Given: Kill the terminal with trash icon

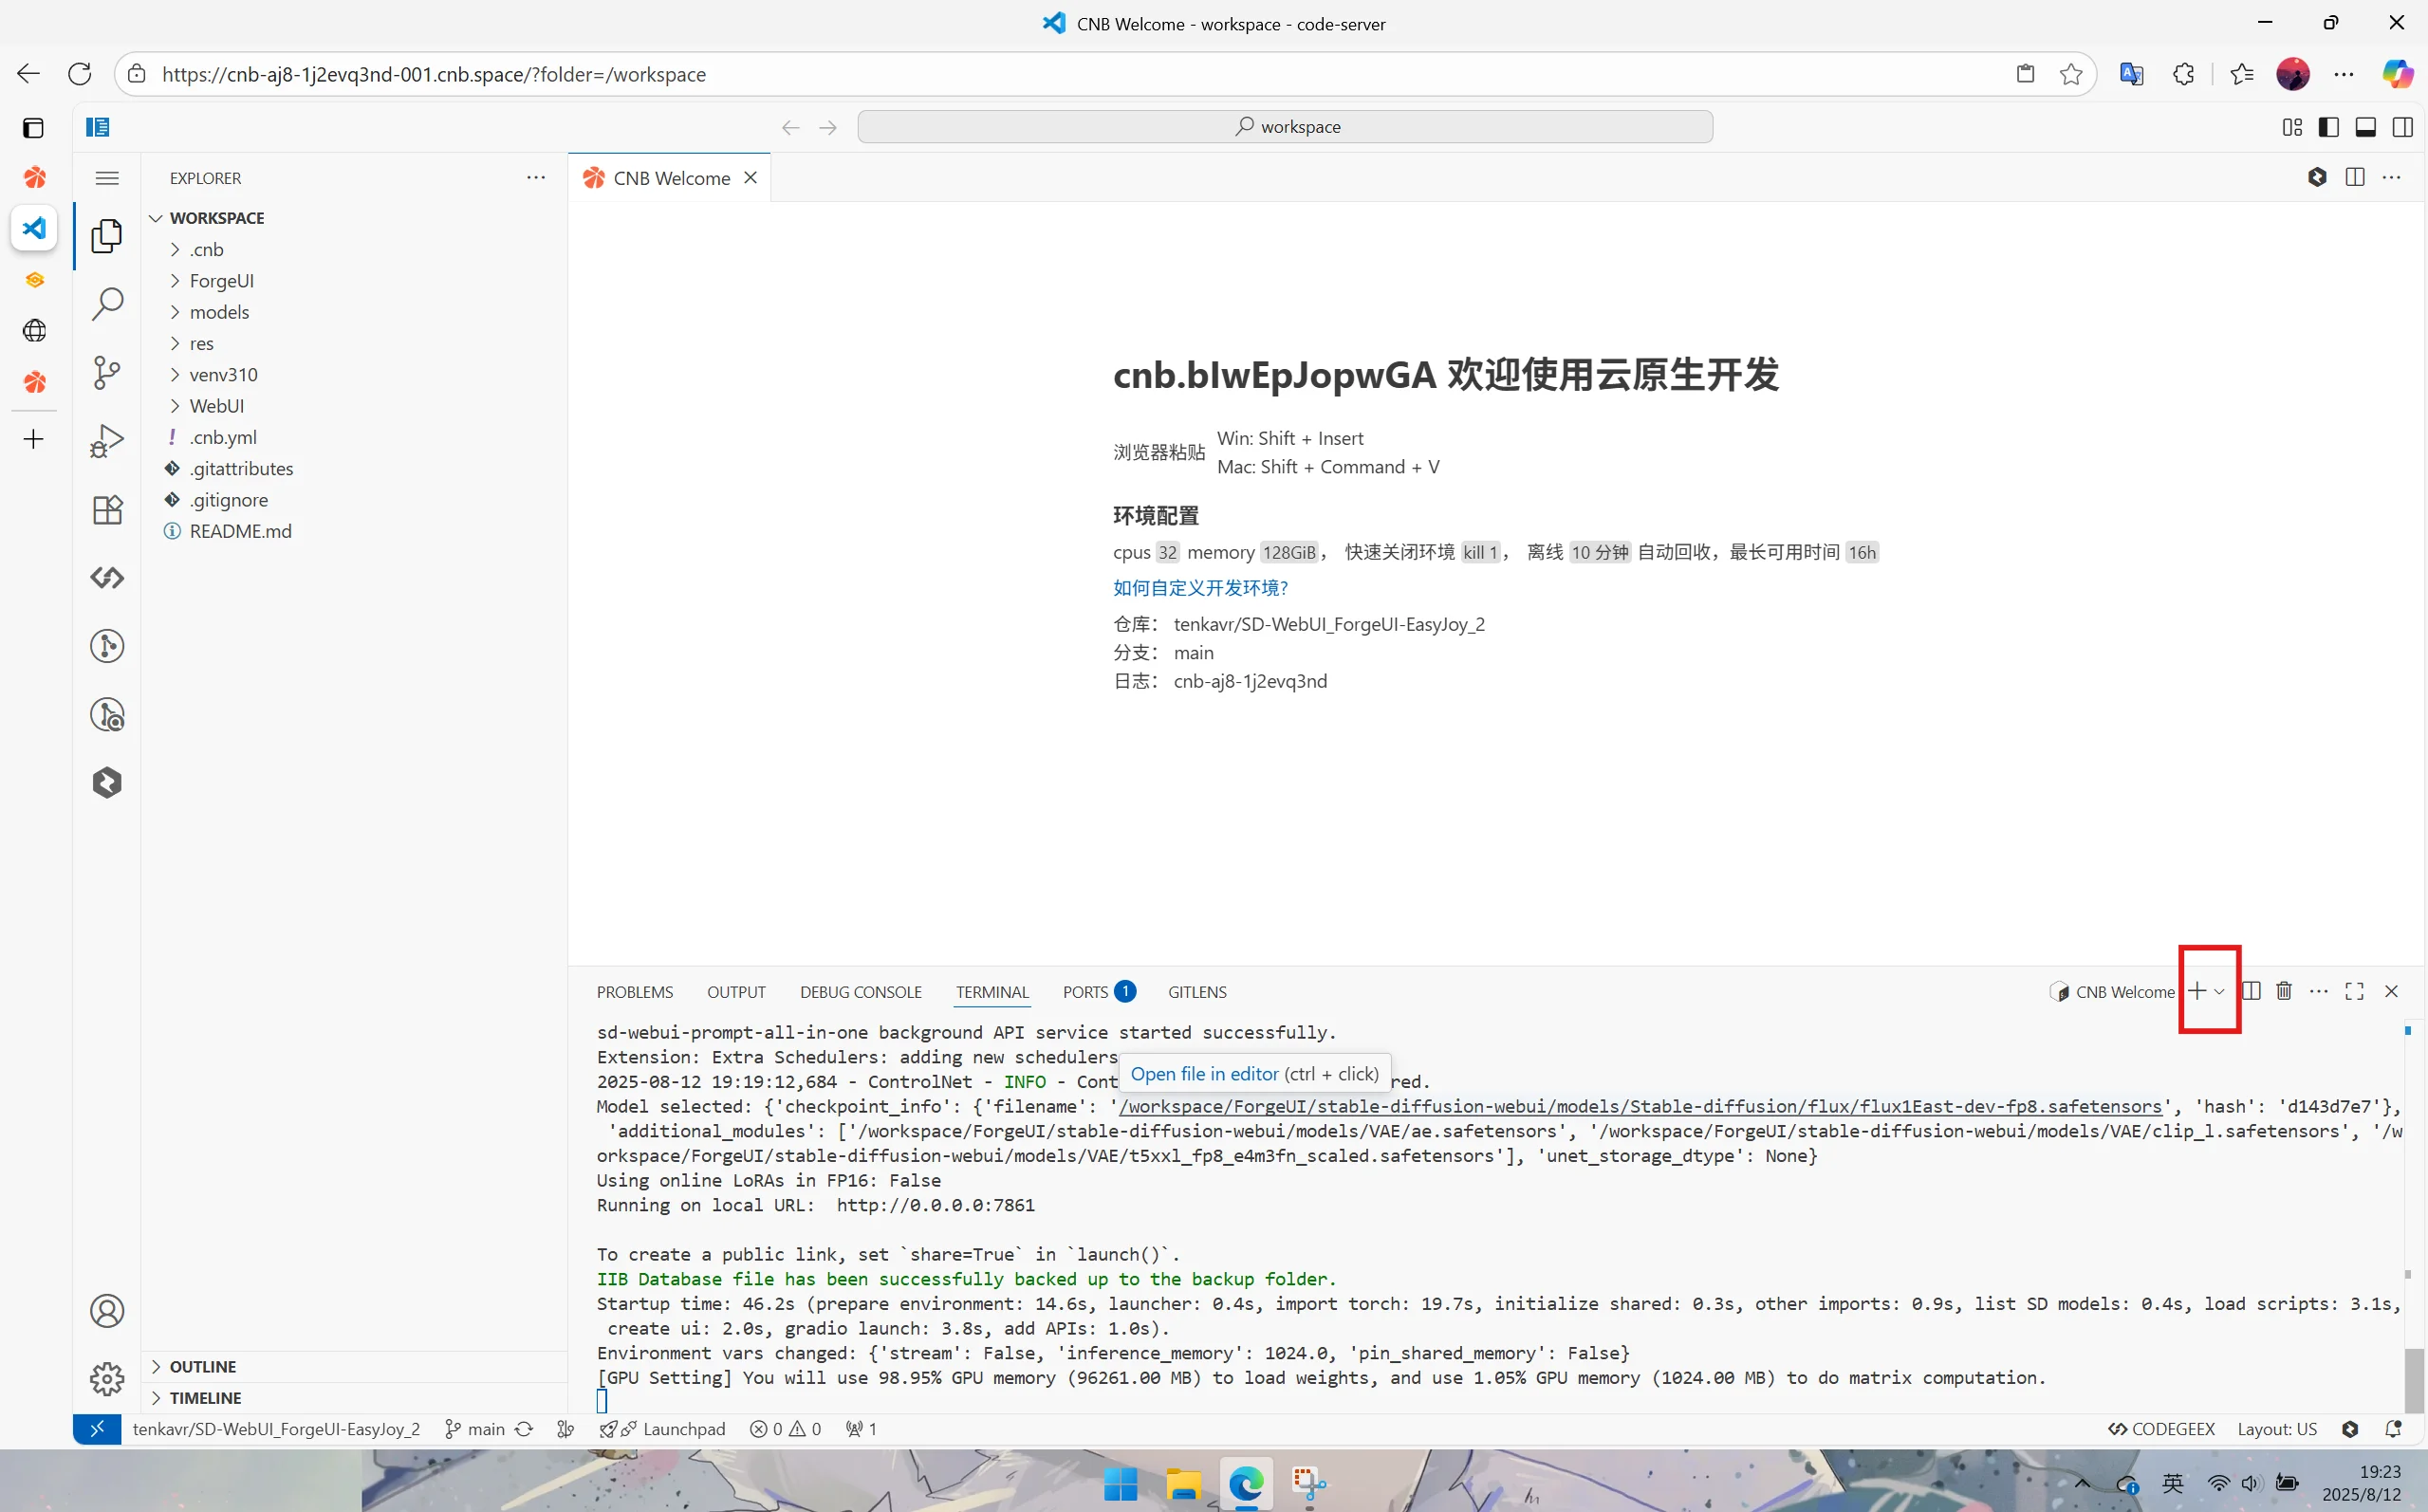Looking at the screenshot, I should point(2284,991).
